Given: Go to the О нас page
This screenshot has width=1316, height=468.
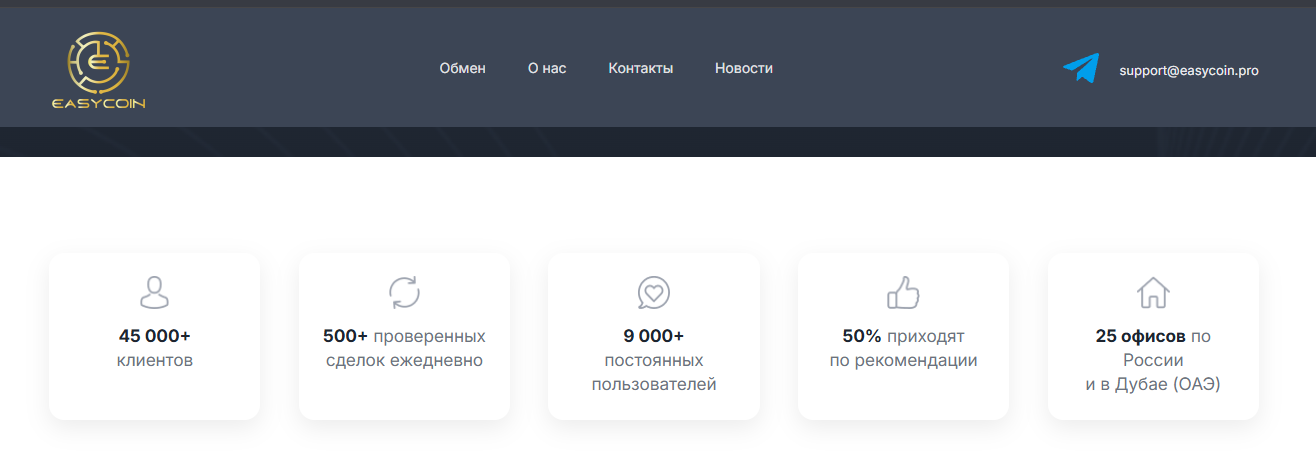Looking at the screenshot, I should 547,68.
